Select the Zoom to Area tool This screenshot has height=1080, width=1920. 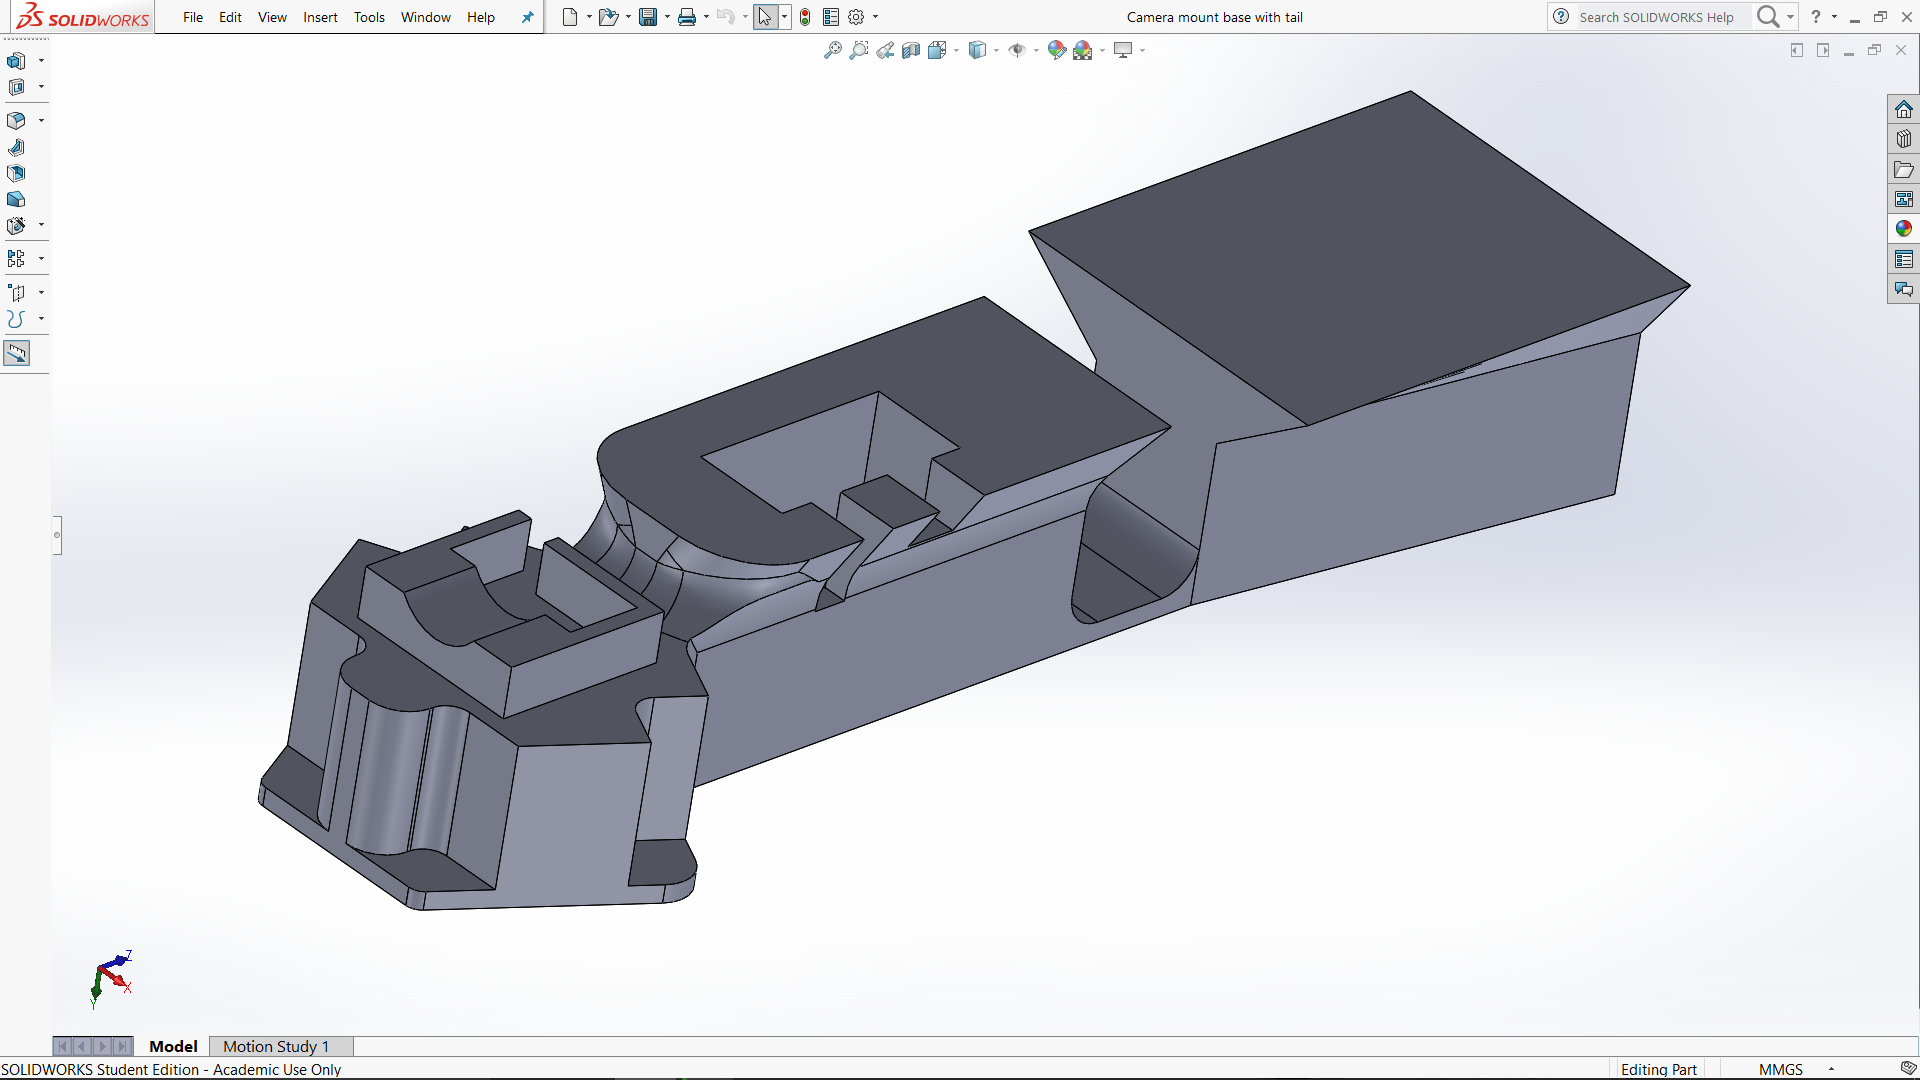pyautogui.click(x=859, y=49)
